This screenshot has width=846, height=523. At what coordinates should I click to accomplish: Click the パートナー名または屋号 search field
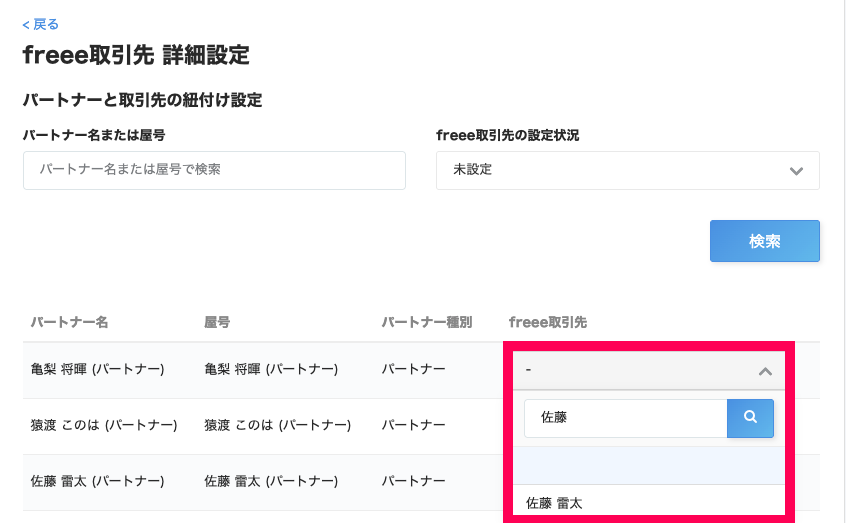tap(214, 170)
